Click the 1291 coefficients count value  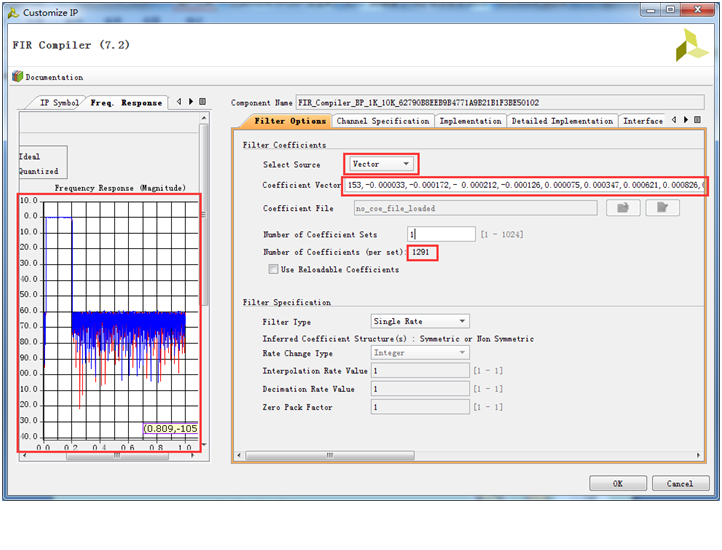[x=422, y=252]
